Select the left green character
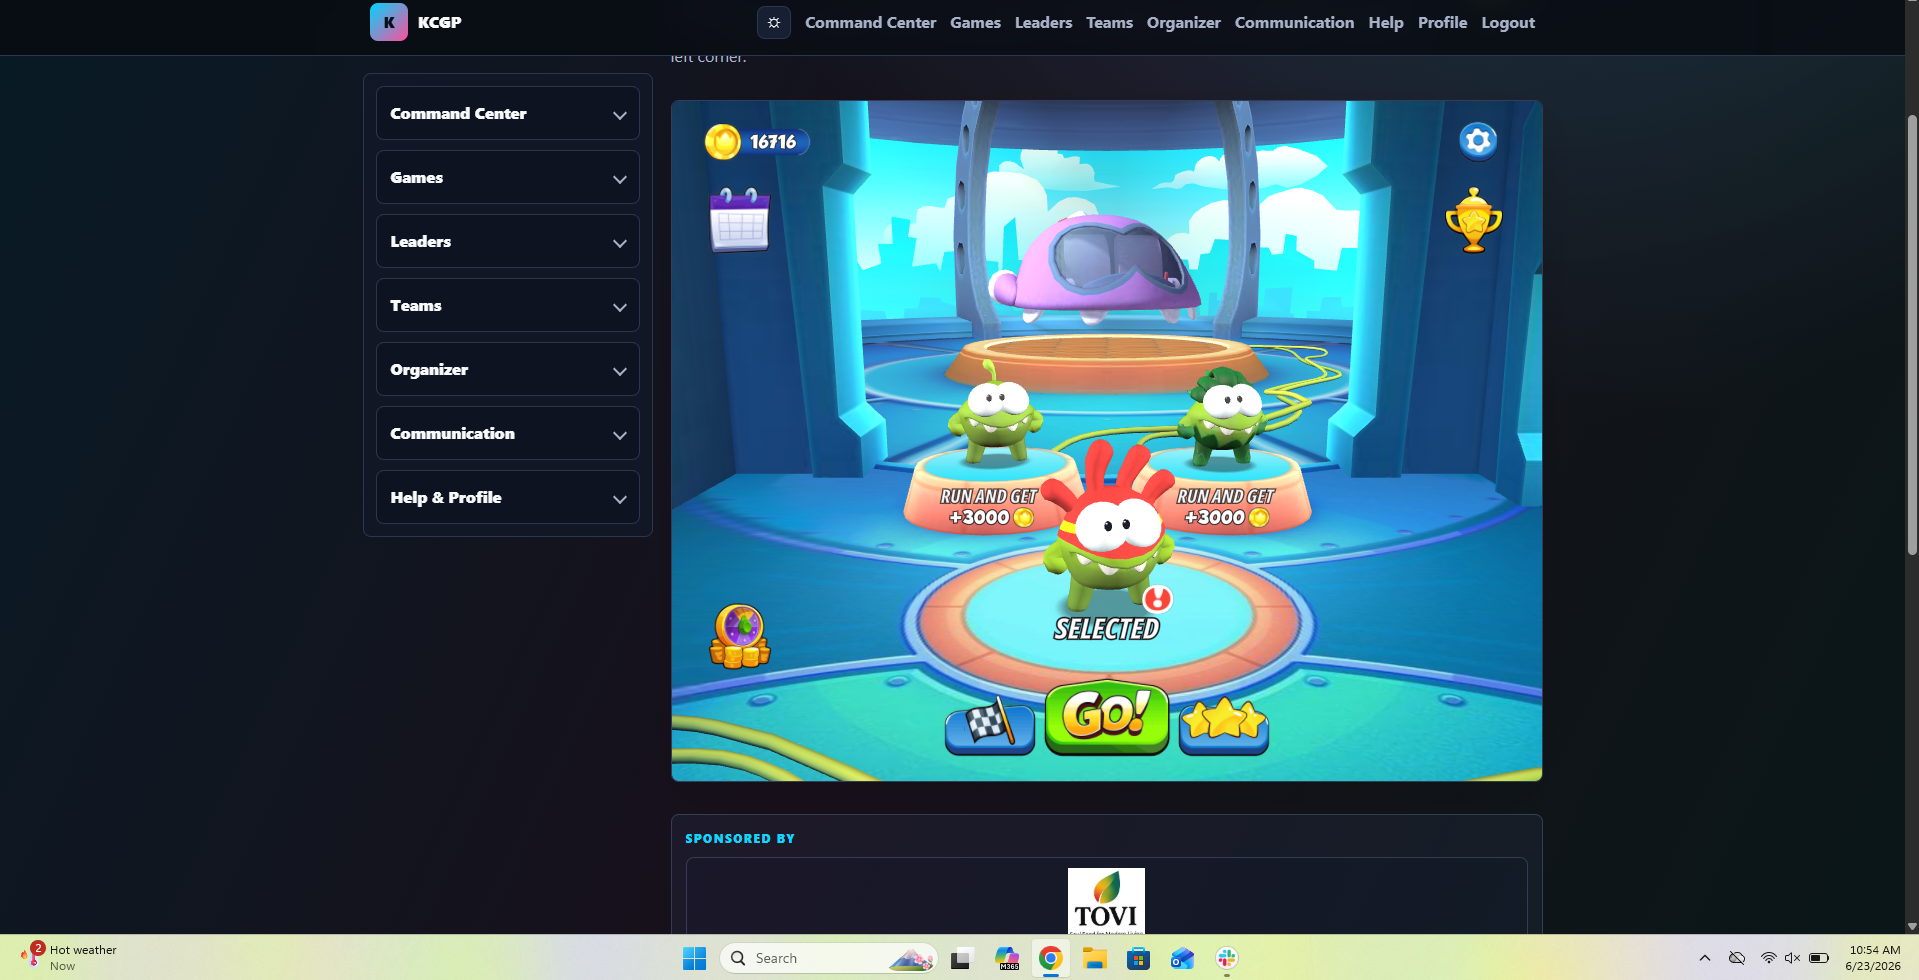Viewport: 1919px width, 980px height. point(993,412)
